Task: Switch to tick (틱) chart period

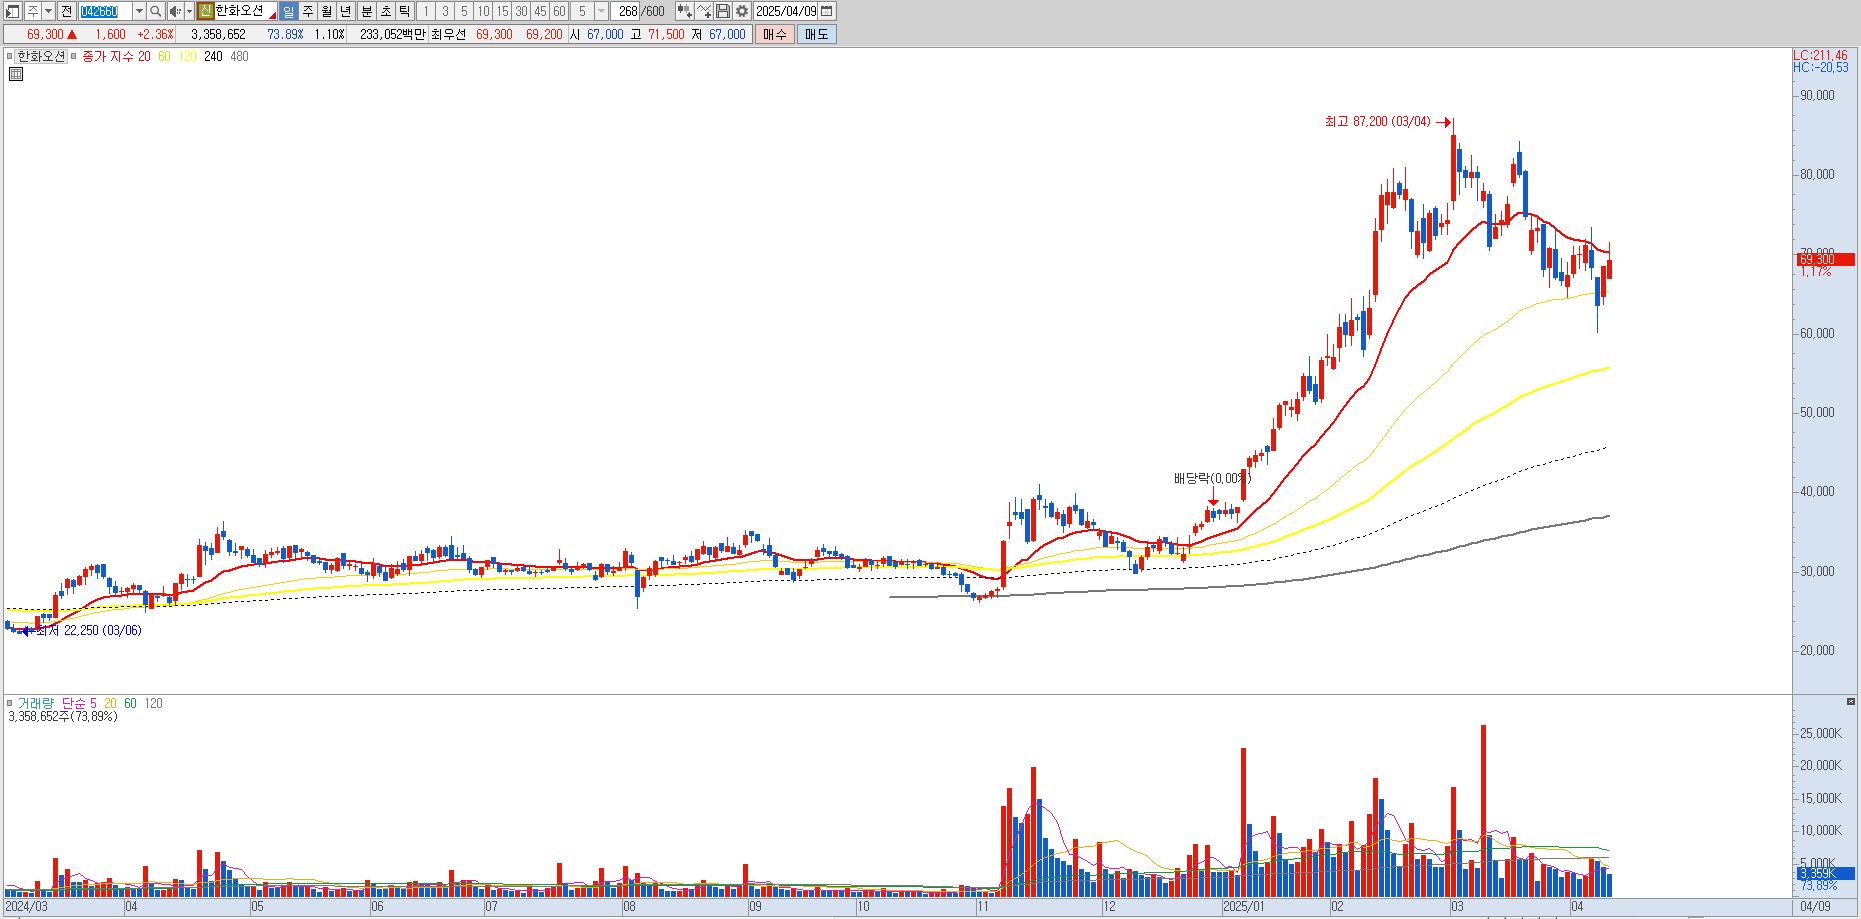Action: 405,11
